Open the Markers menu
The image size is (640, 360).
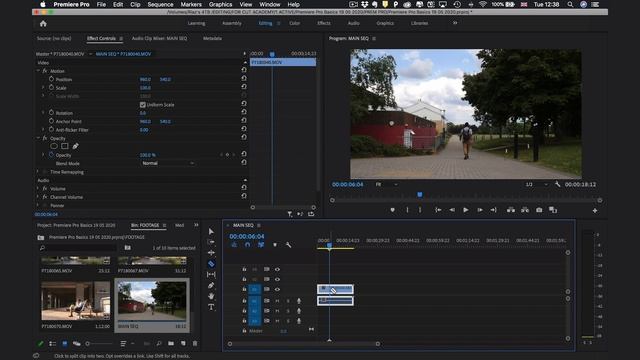[191, 4]
